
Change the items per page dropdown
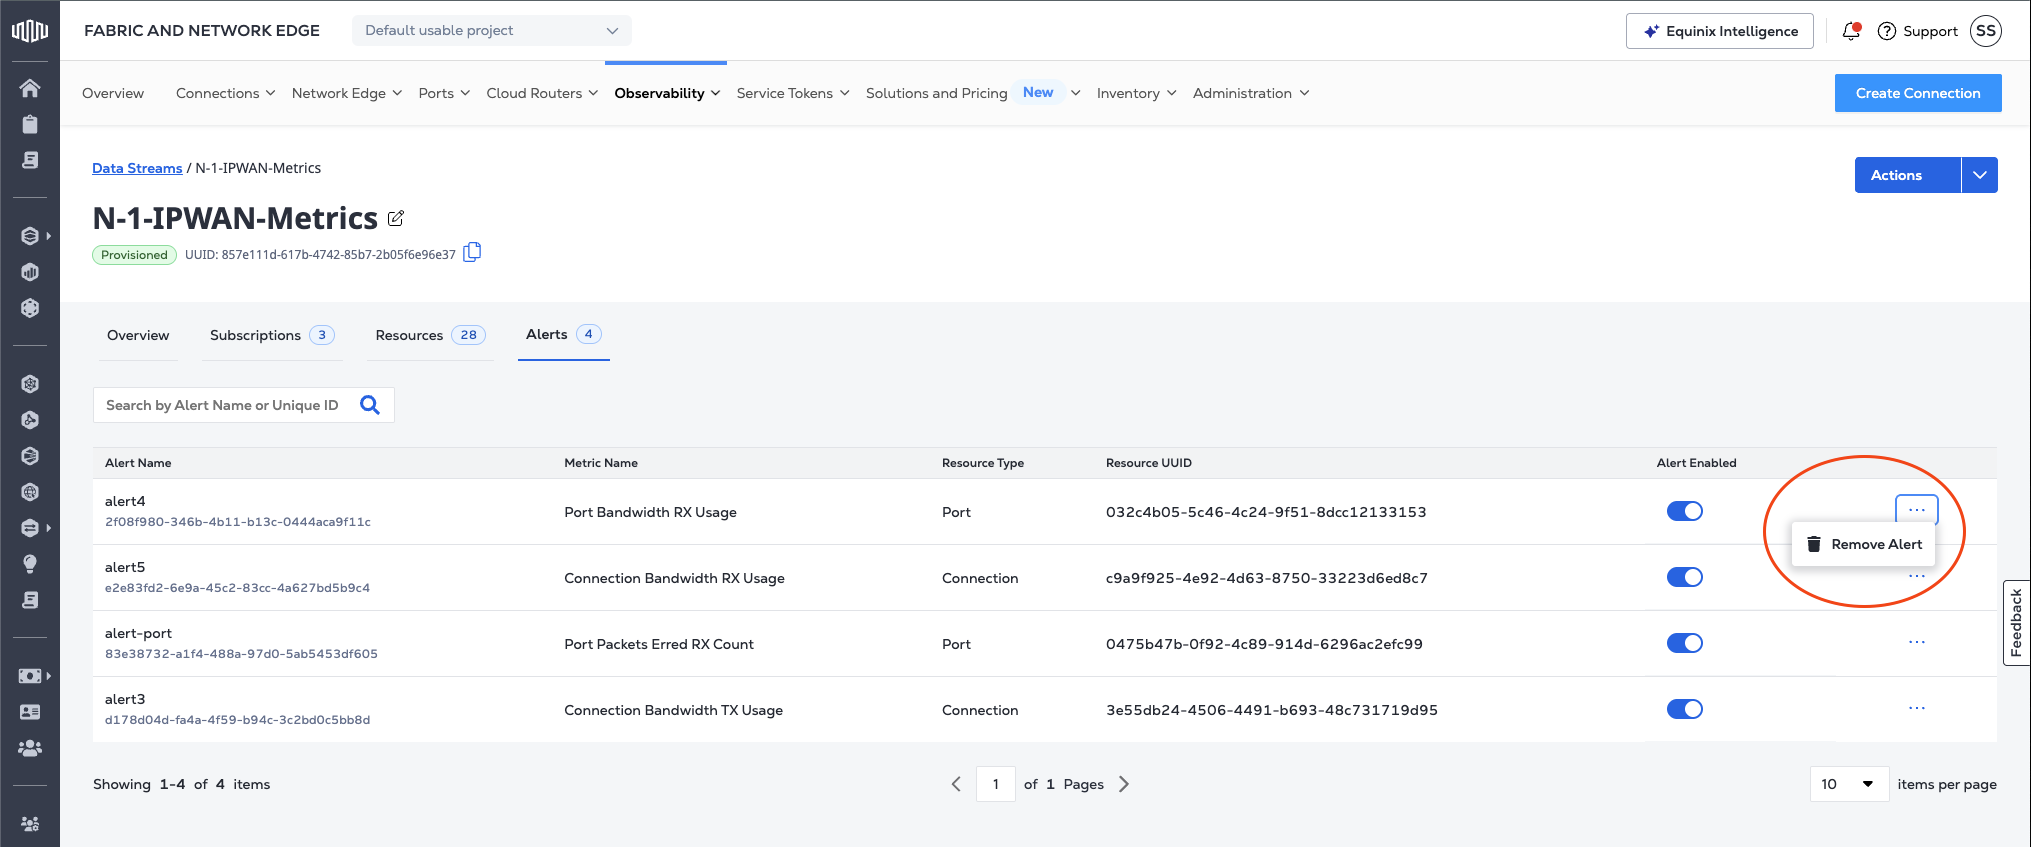[x=1848, y=784]
